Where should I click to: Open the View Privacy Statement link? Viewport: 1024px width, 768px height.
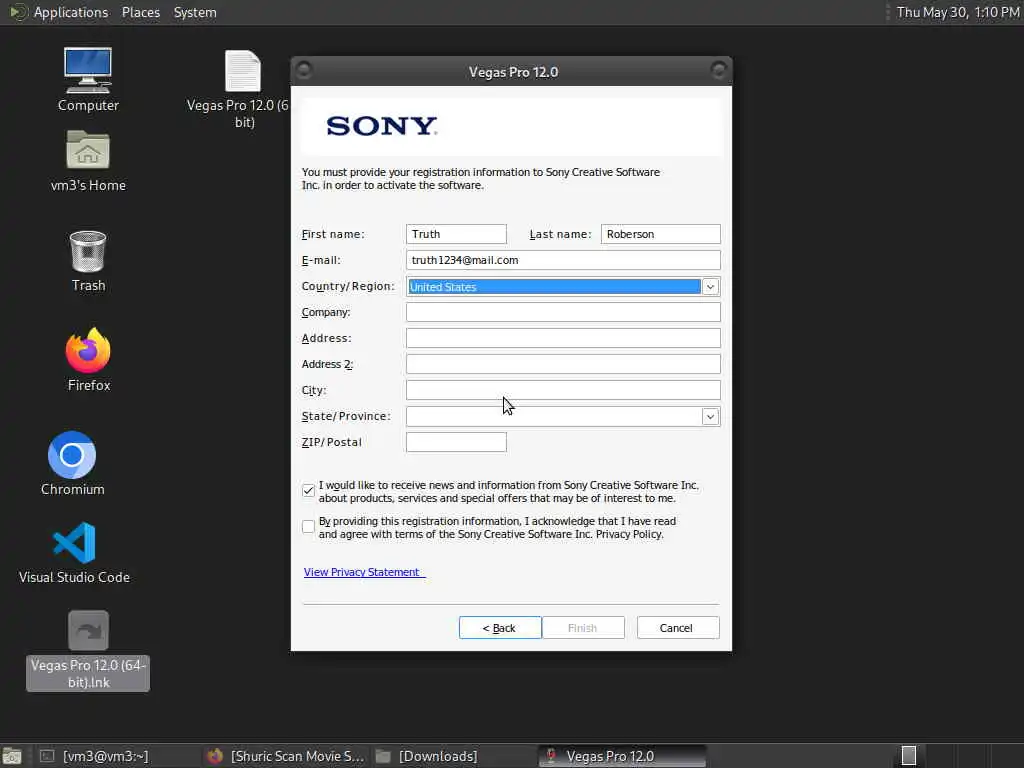pos(363,572)
